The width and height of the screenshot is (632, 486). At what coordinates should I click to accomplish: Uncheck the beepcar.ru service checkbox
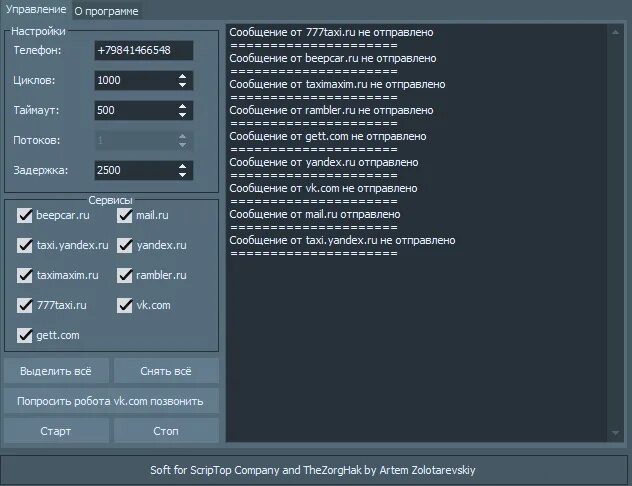click(x=25, y=215)
